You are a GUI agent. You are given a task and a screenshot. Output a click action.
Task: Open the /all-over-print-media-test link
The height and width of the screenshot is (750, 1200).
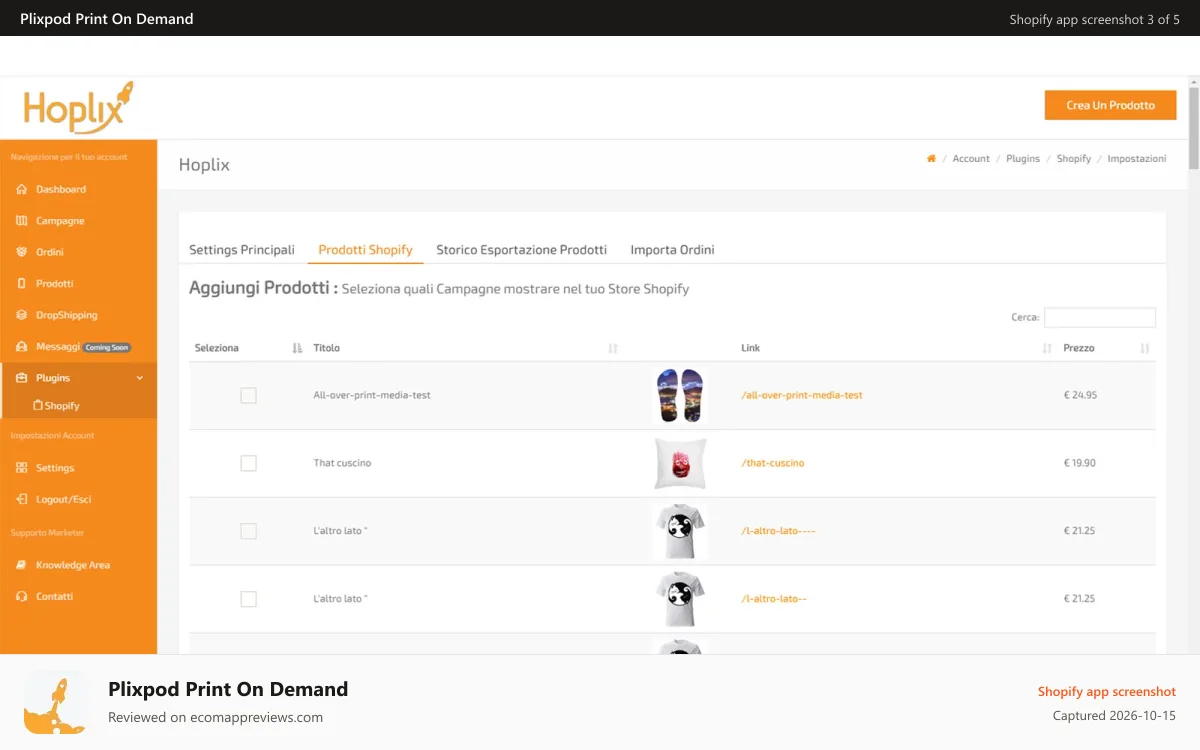(802, 395)
